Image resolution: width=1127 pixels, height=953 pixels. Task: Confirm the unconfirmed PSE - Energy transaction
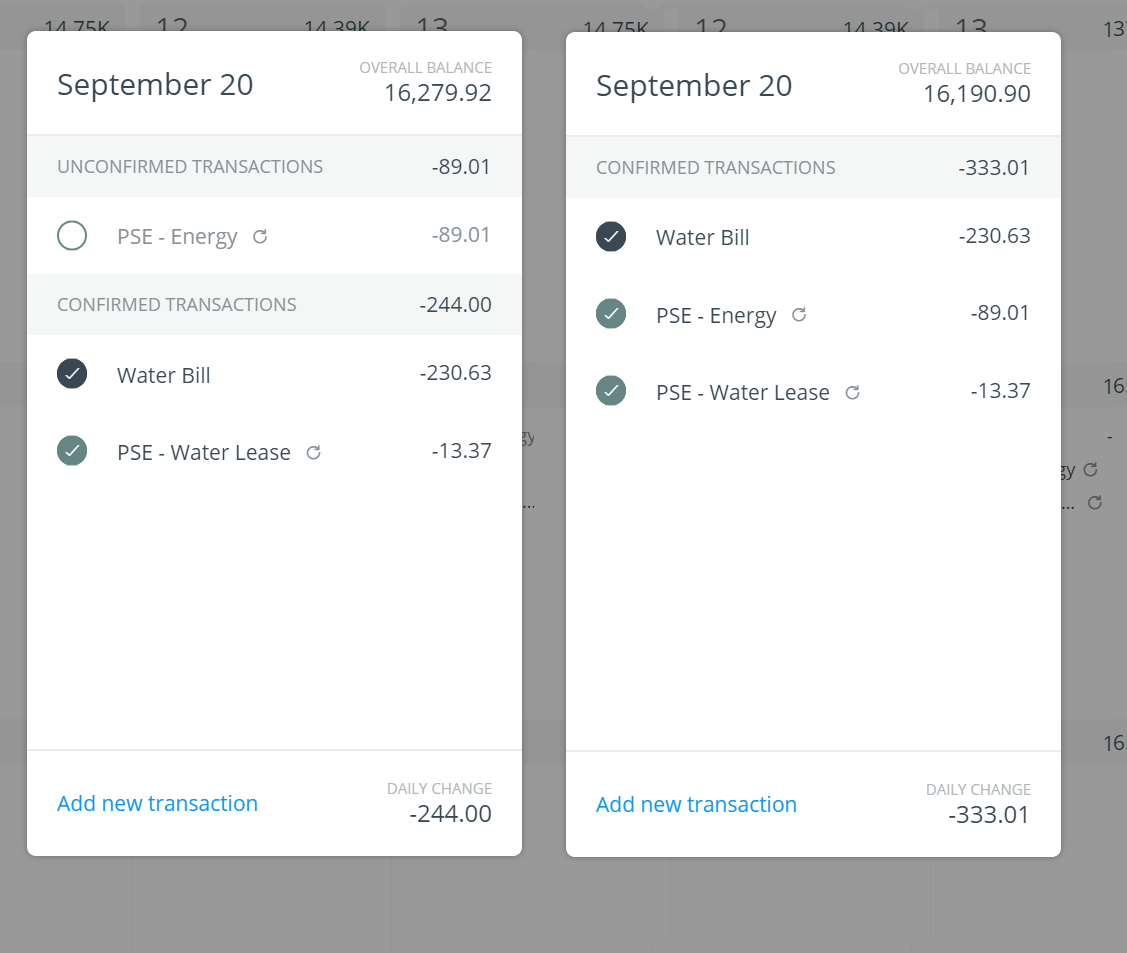click(x=72, y=236)
